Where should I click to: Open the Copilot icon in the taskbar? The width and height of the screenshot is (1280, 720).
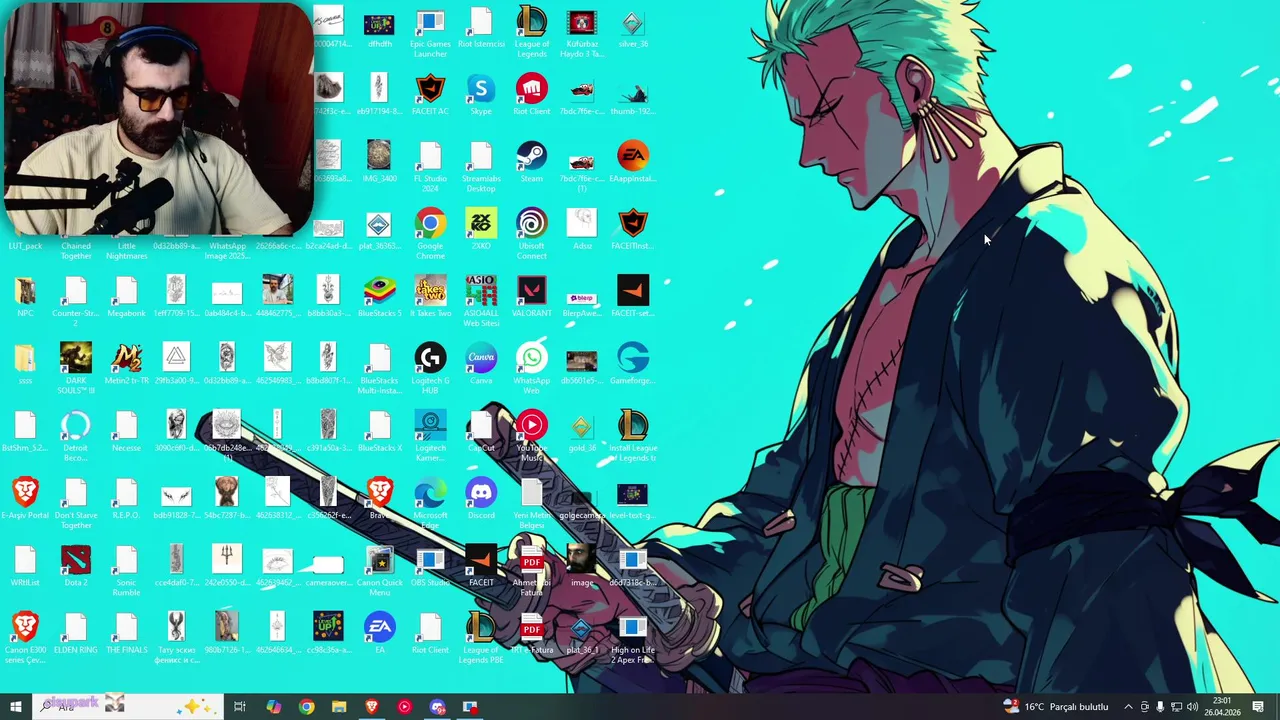point(273,707)
